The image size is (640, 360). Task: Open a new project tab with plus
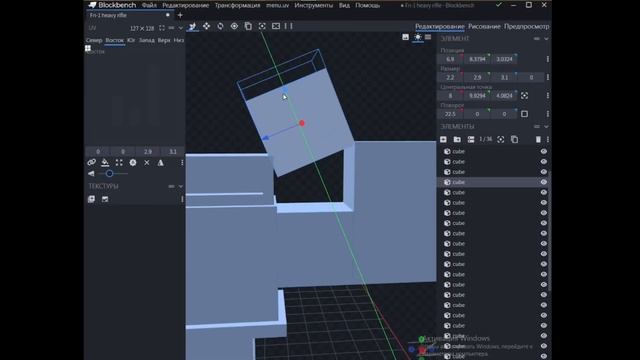[x=180, y=15]
